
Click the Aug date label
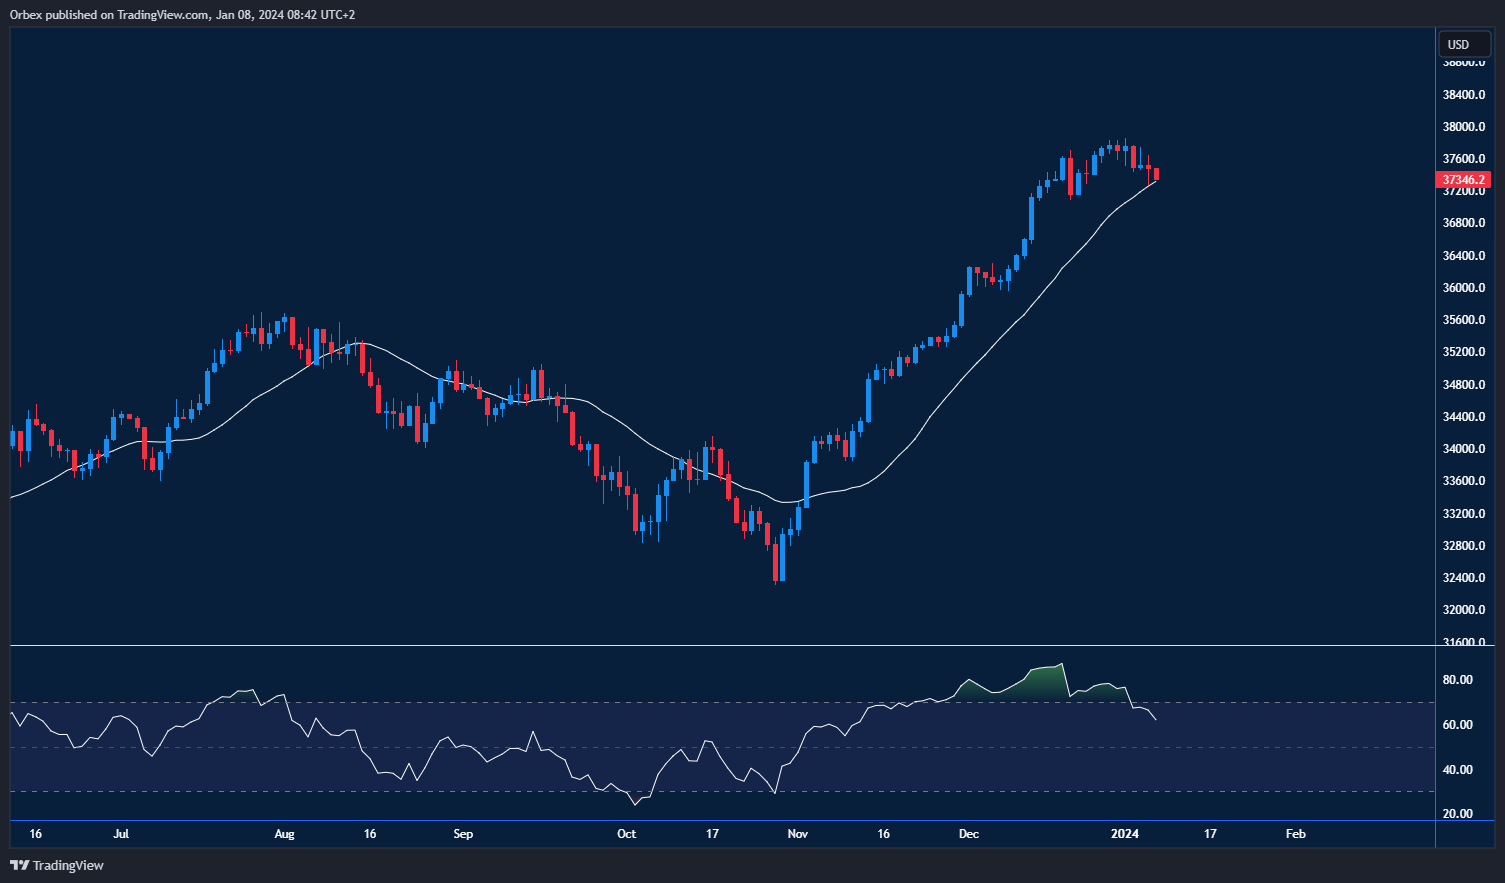pos(284,833)
